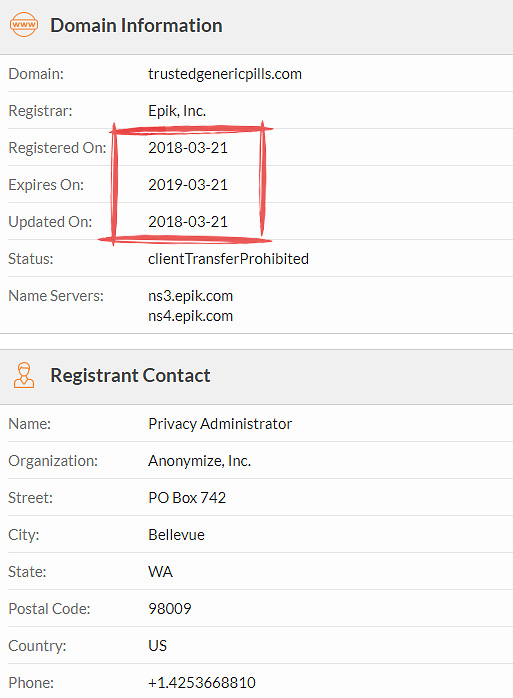
Task: Click the ns4.epik.com name server
Action: 191,316
